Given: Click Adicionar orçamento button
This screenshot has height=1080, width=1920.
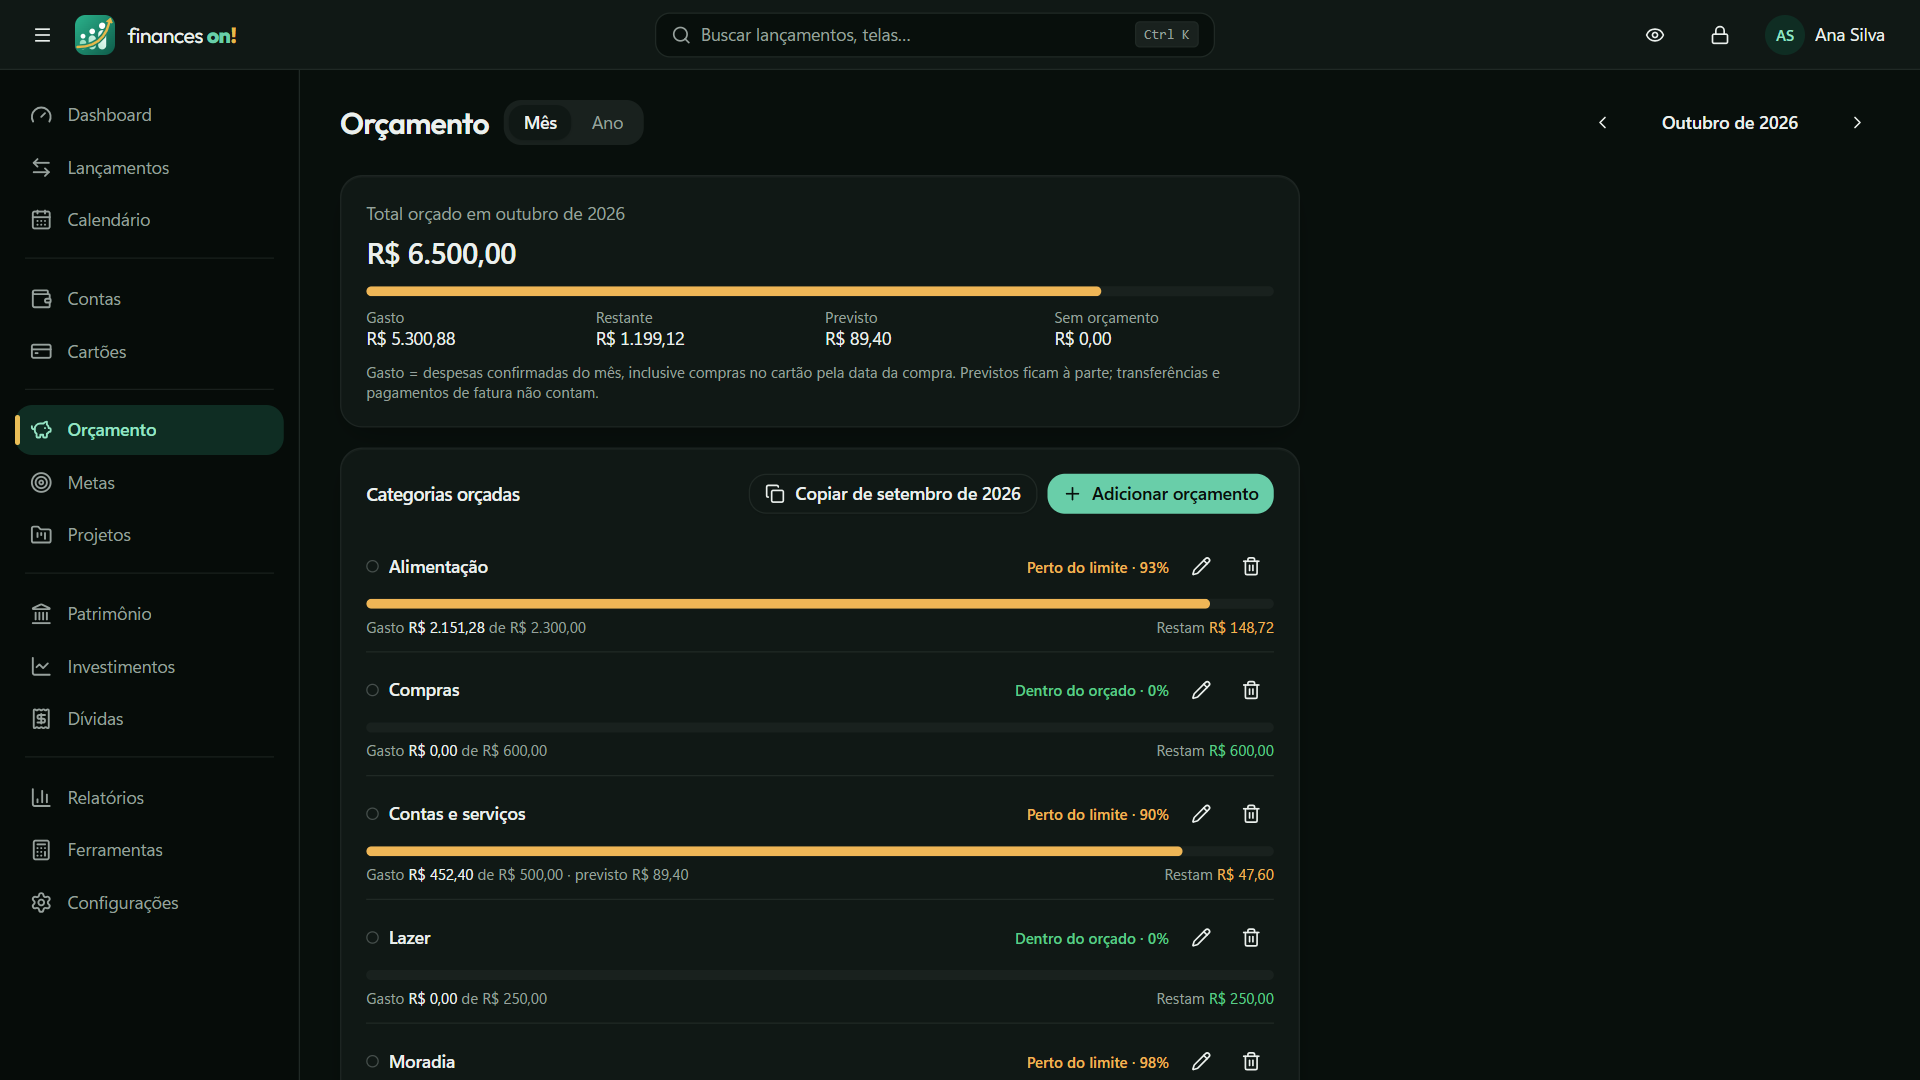Looking at the screenshot, I should [x=1160, y=494].
